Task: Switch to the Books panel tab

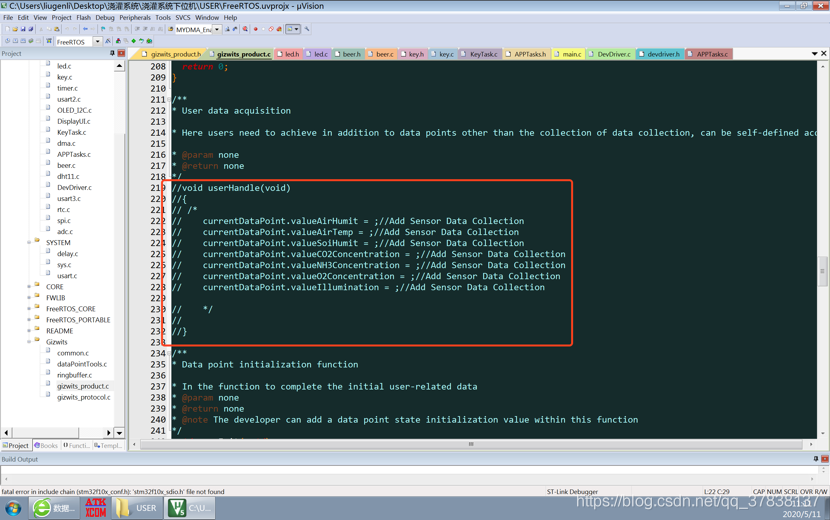Action: pos(46,446)
